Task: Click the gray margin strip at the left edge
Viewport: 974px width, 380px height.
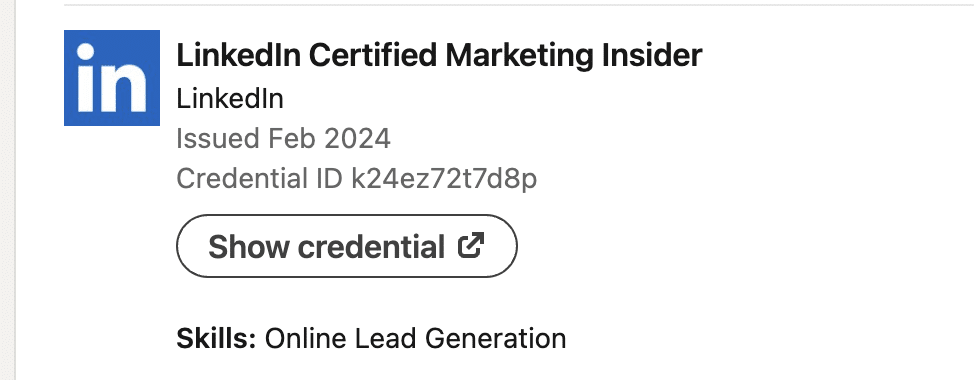Action: click(x=7, y=190)
